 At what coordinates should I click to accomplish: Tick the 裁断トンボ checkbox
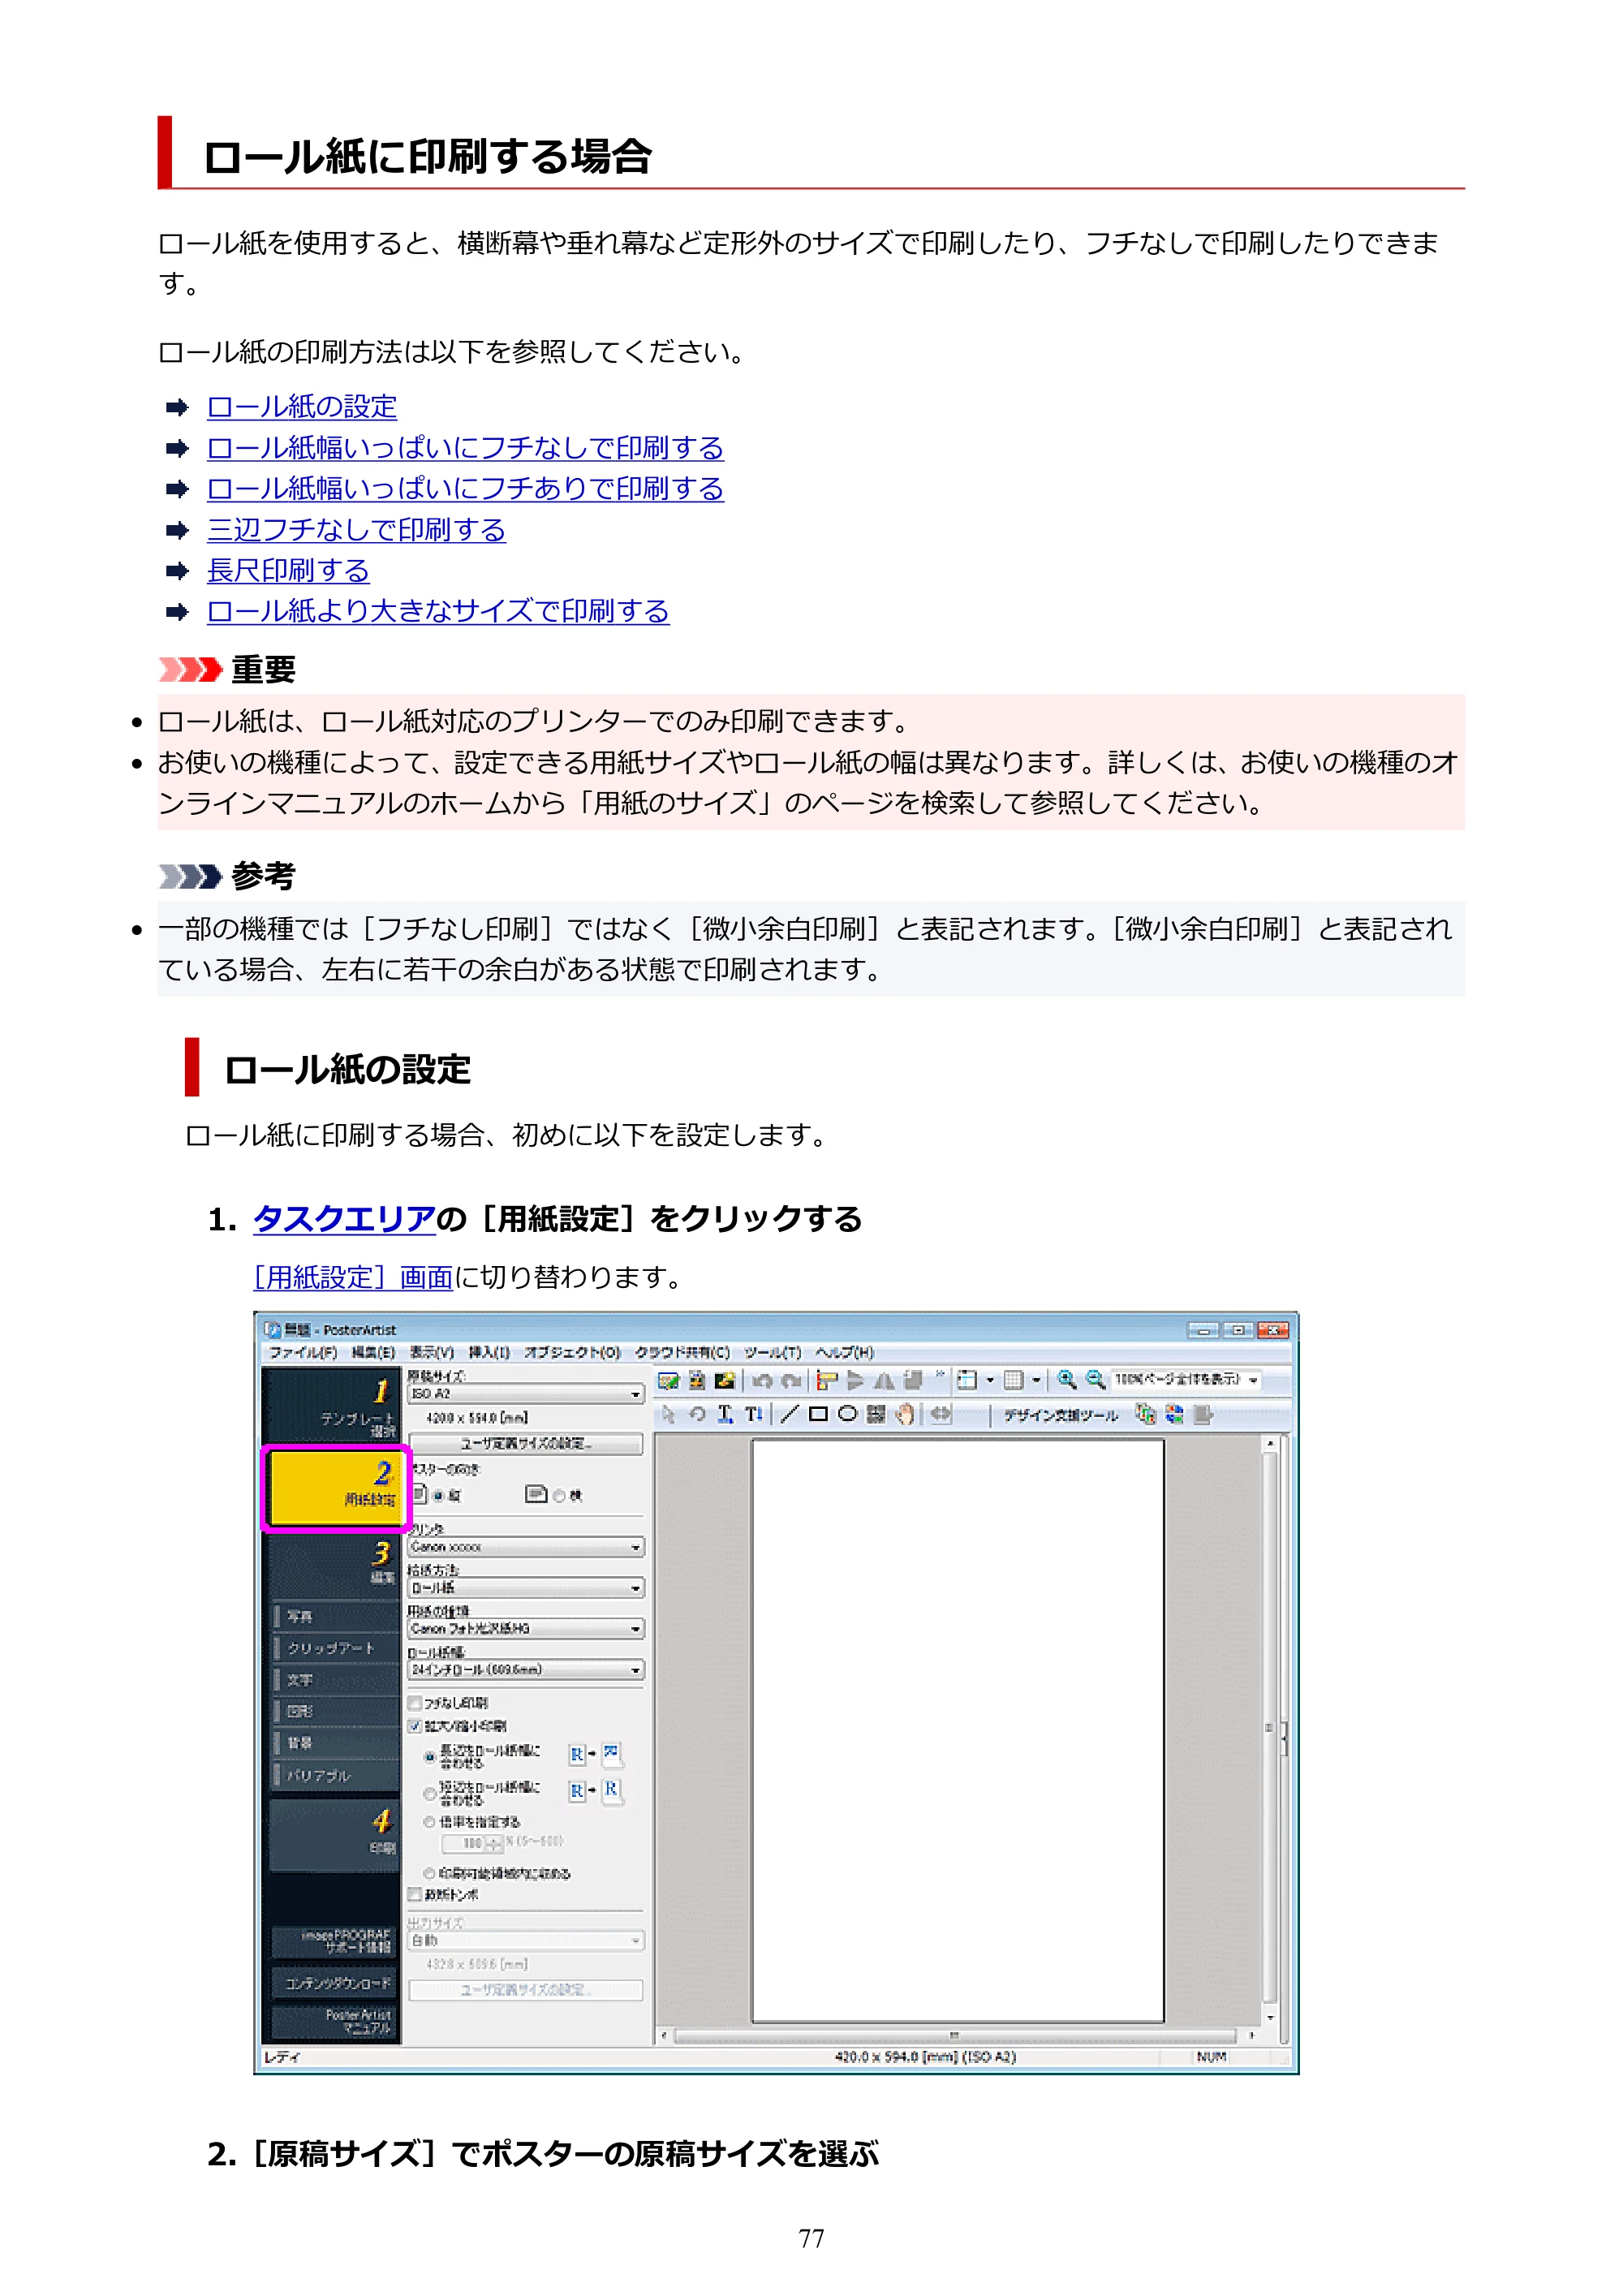pyautogui.click(x=414, y=1894)
